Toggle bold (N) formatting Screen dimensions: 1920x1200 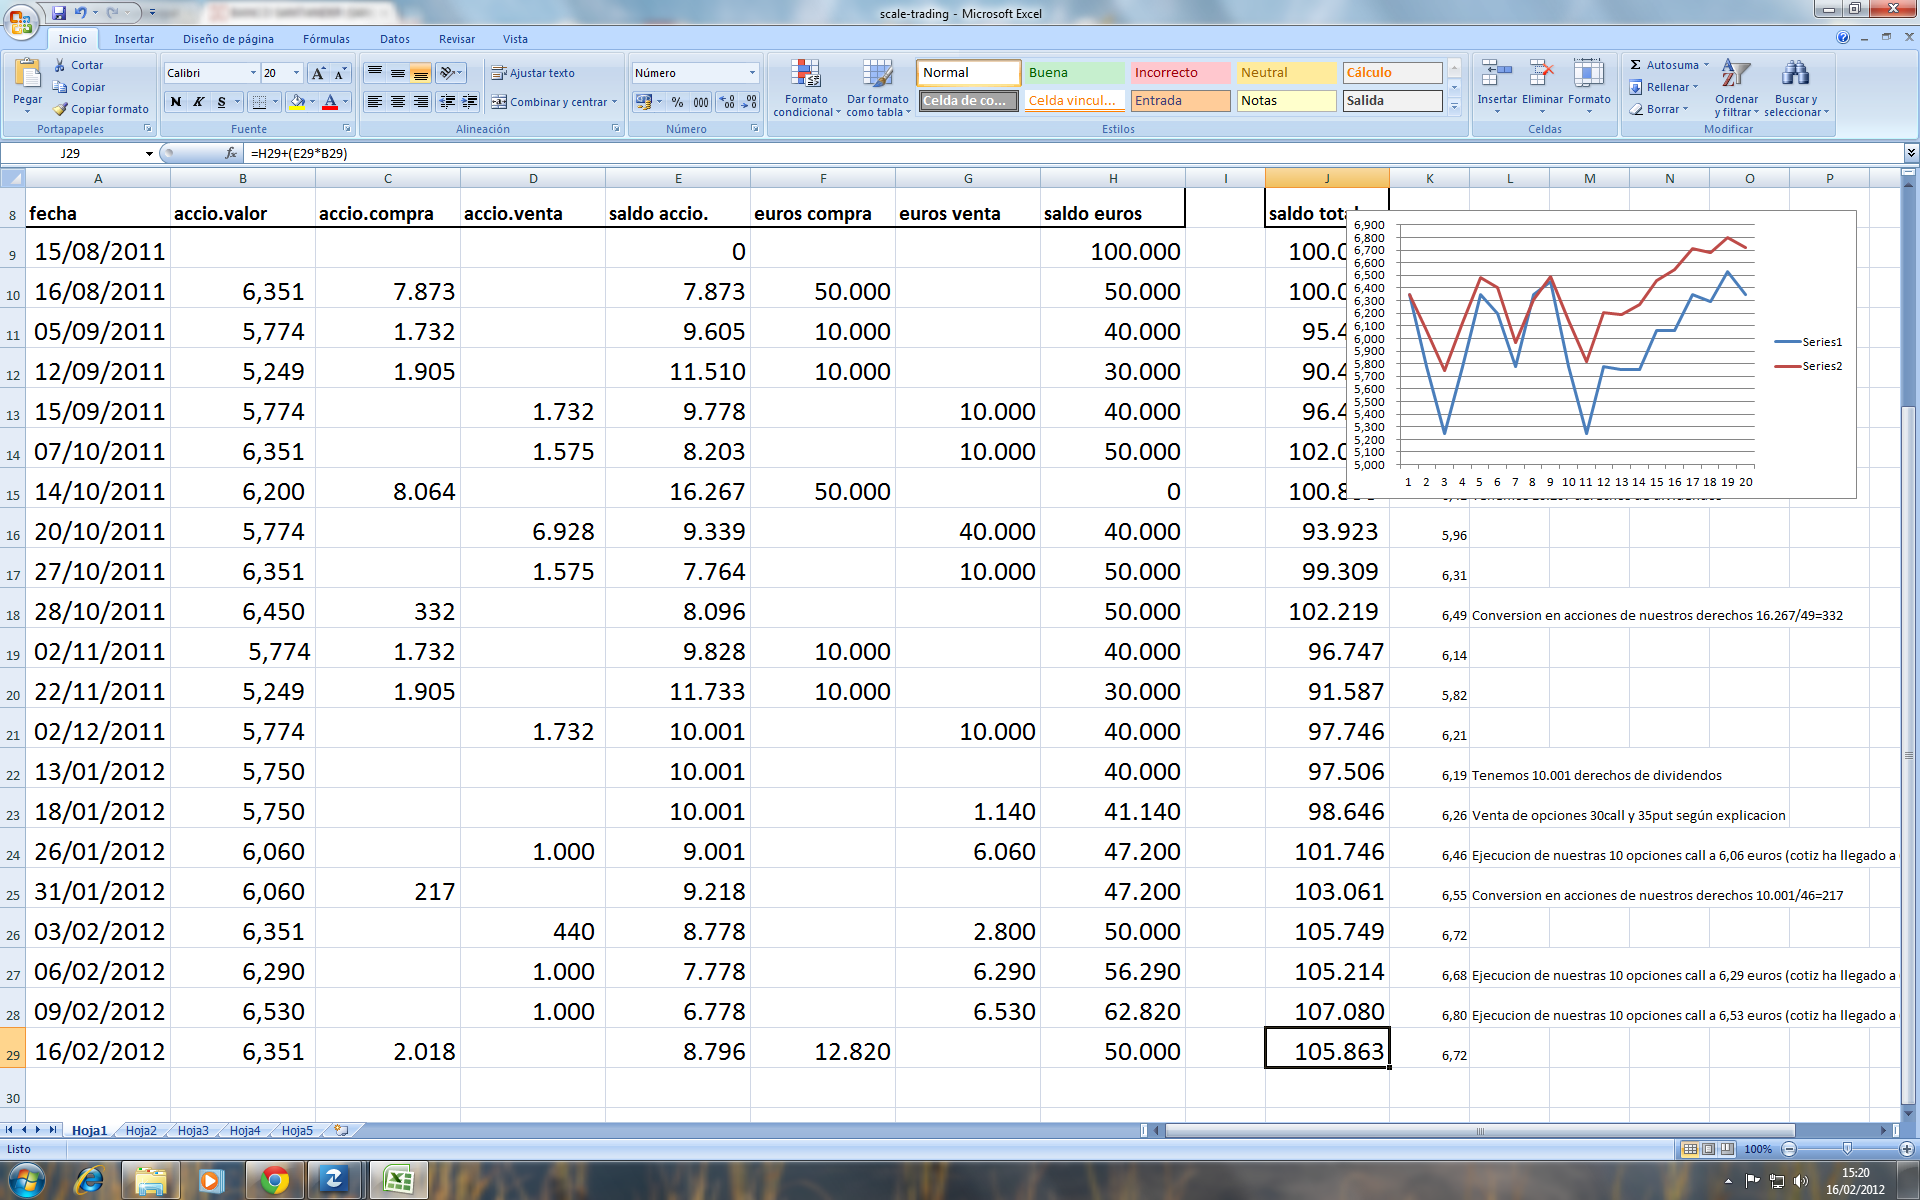(176, 102)
